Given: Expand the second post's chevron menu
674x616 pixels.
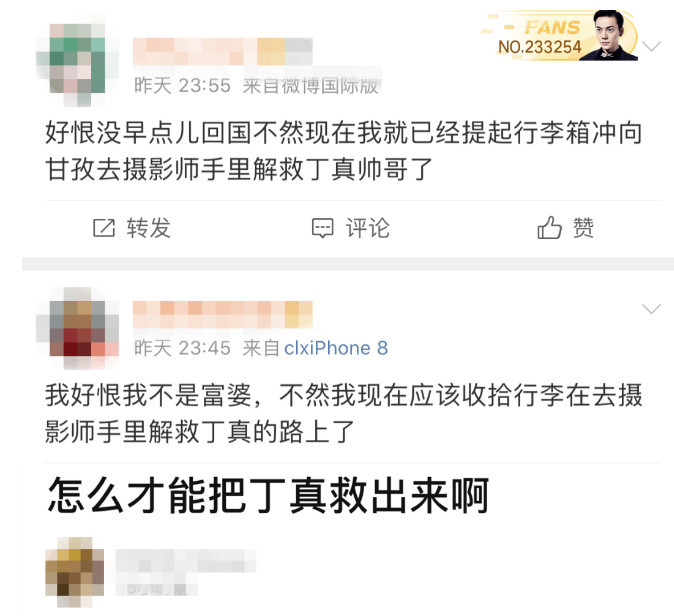Looking at the screenshot, I should click(x=652, y=308).
